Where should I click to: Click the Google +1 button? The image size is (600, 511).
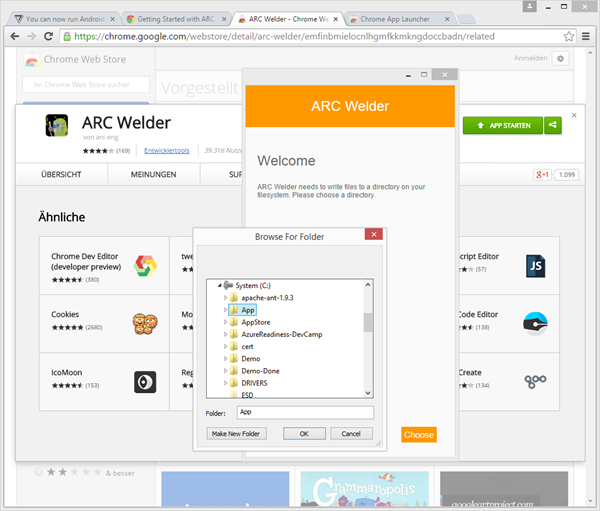pyautogui.click(x=542, y=175)
